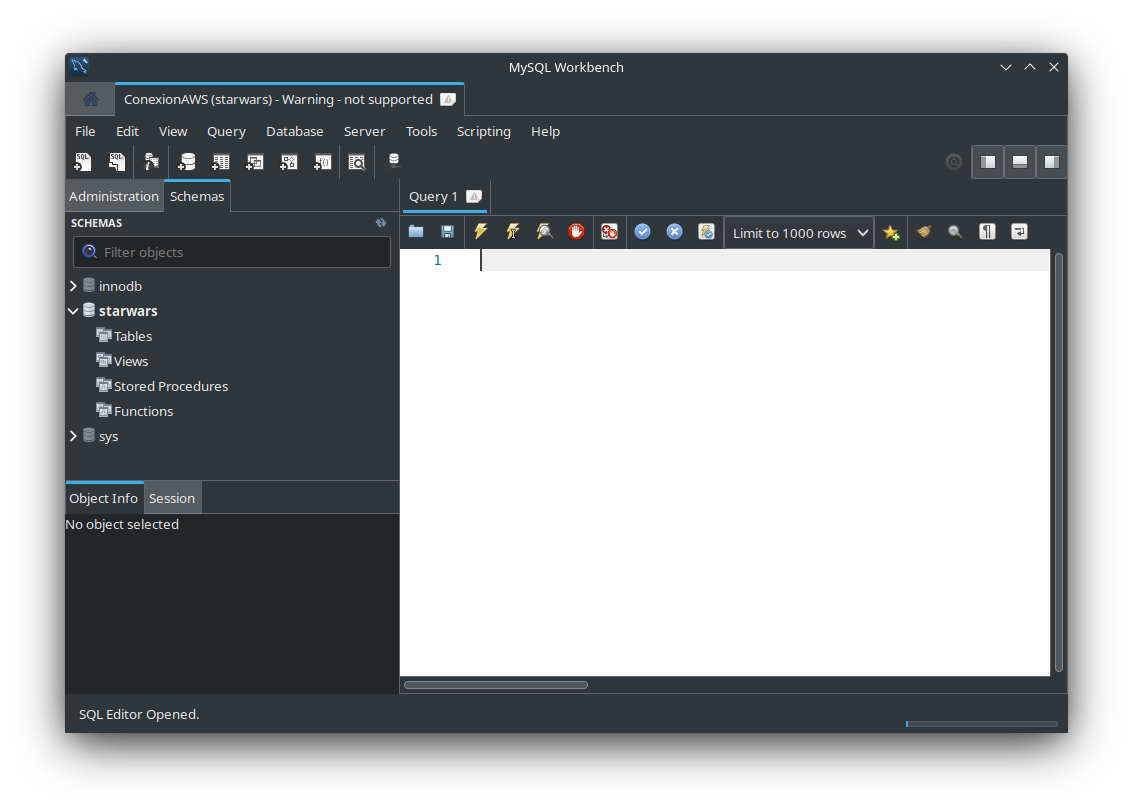1133x810 pixels.
Task: Refresh the schemas list icon
Action: point(381,223)
